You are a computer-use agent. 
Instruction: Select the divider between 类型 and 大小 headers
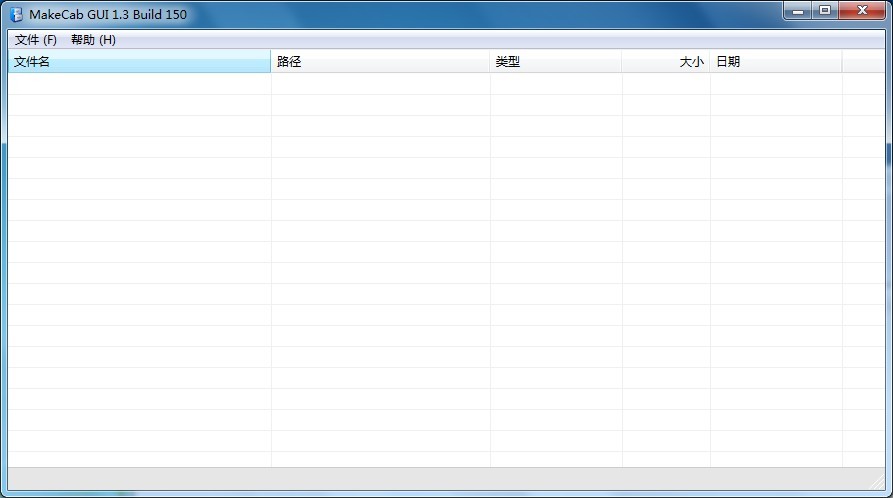pyautogui.click(x=622, y=62)
